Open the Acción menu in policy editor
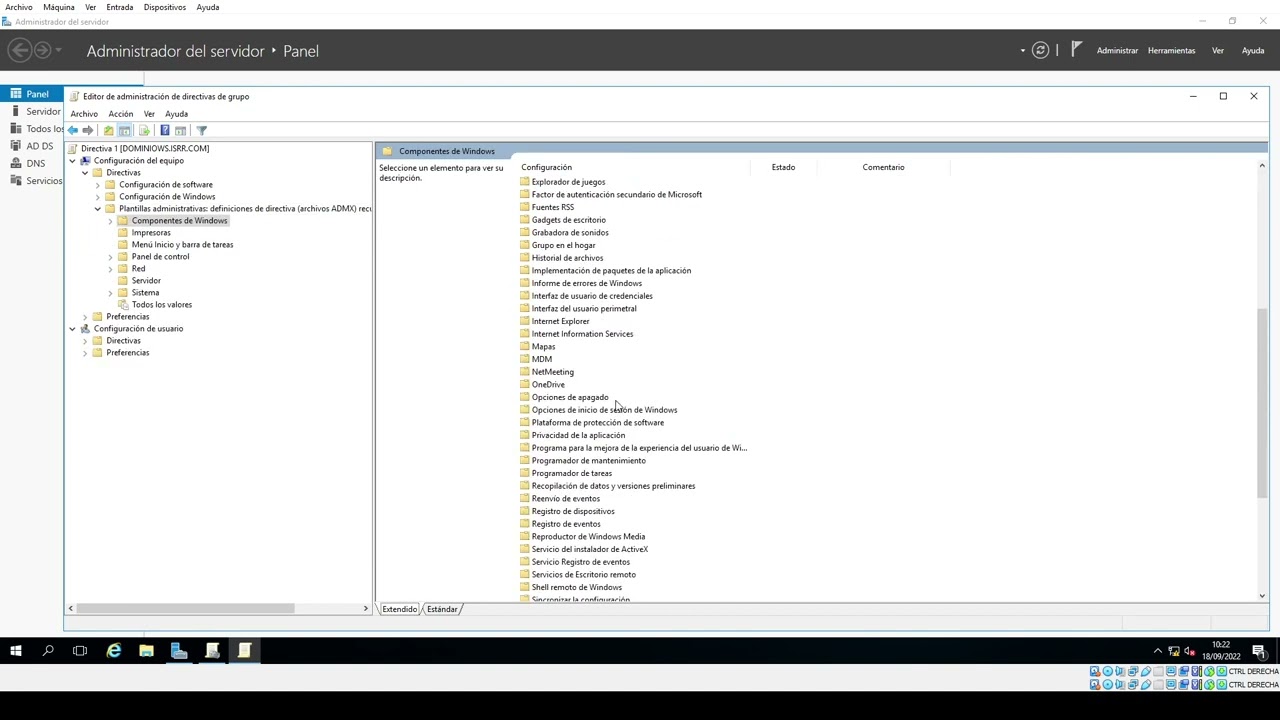 [x=120, y=114]
